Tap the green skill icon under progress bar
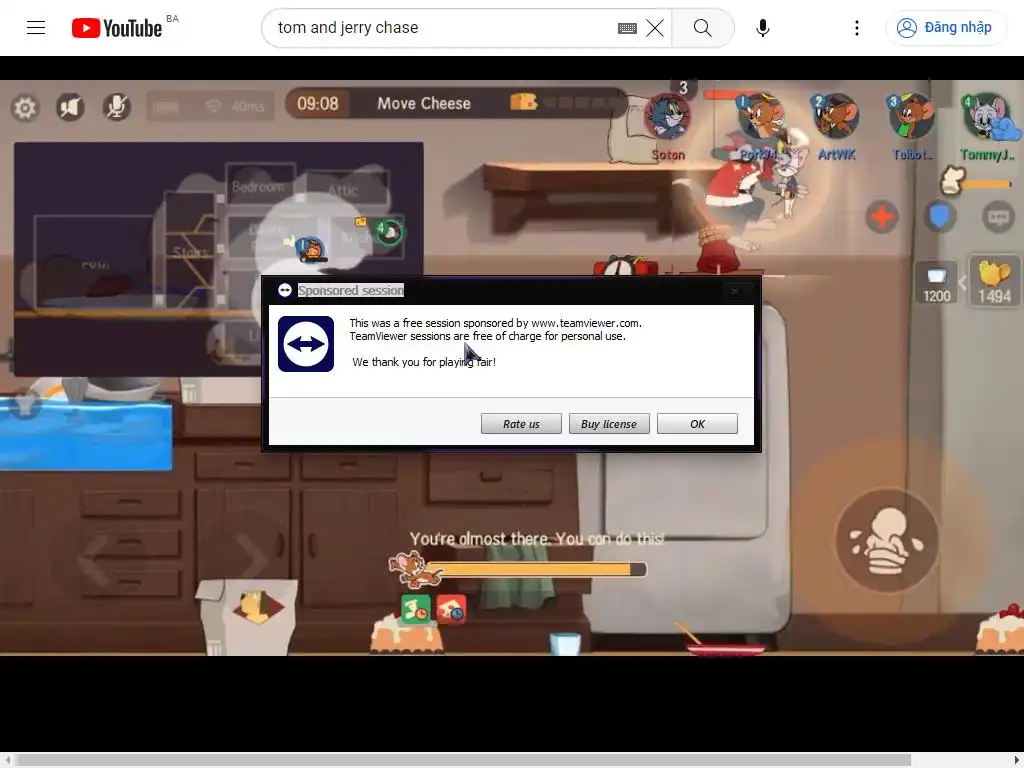 (x=416, y=609)
